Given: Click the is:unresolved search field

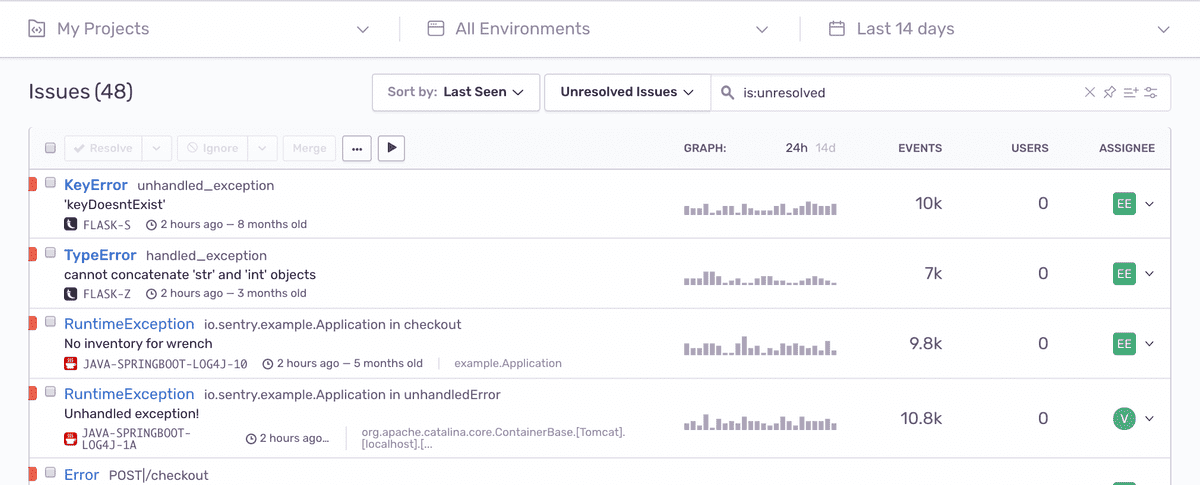Looking at the screenshot, I should 910,92.
